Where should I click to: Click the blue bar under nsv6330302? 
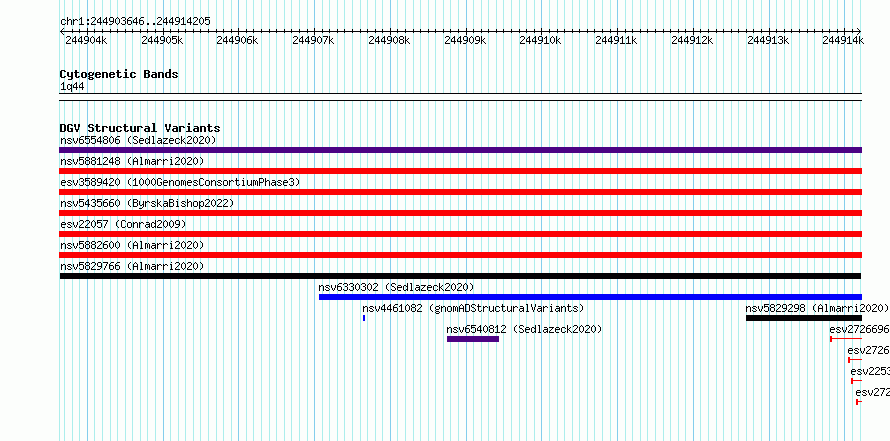click(x=590, y=297)
